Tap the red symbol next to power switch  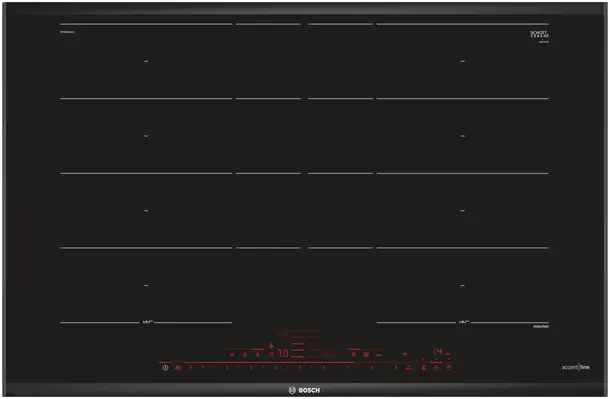pyautogui.click(x=178, y=368)
